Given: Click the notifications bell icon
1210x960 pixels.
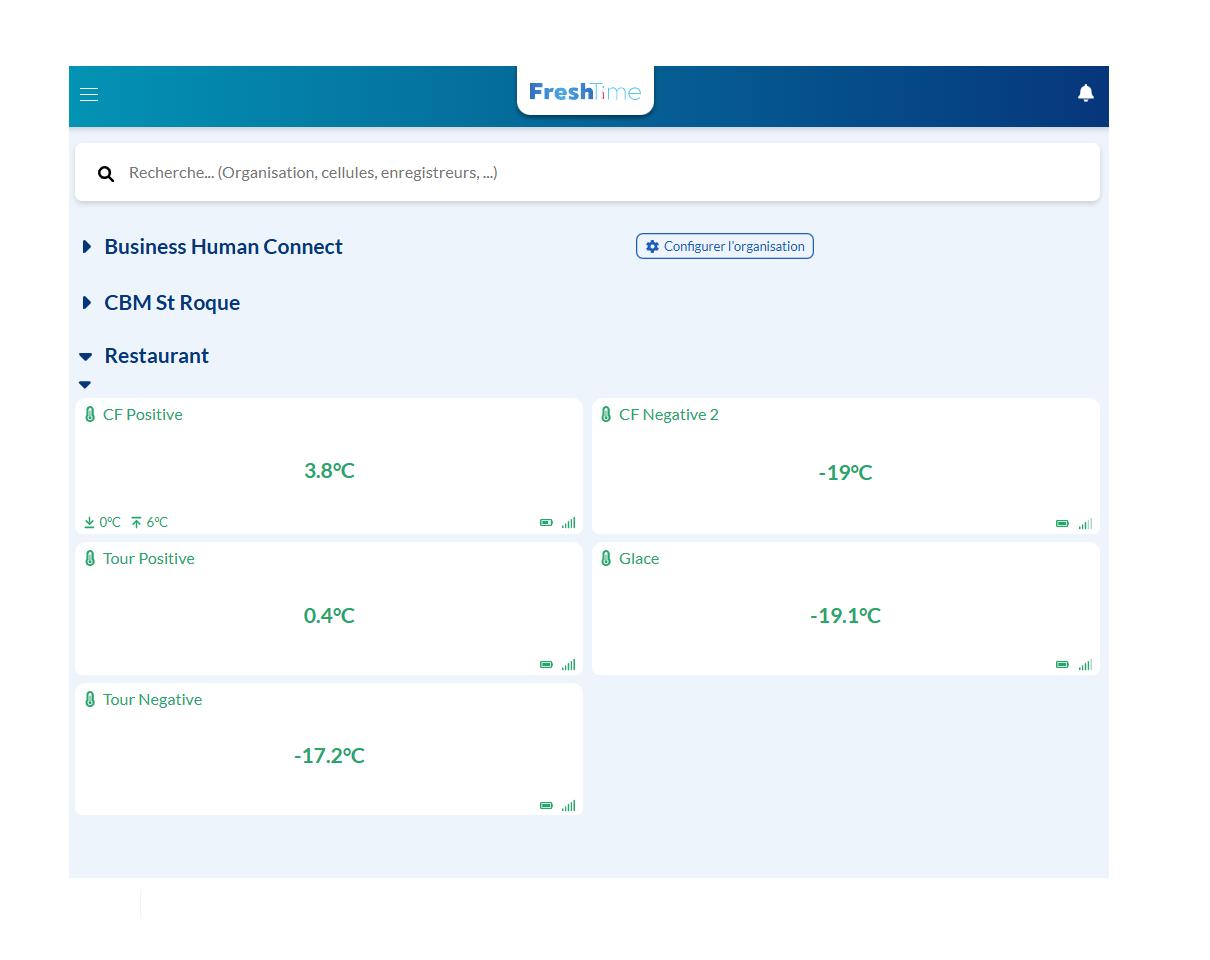Looking at the screenshot, I should [x=1085, y=93].
